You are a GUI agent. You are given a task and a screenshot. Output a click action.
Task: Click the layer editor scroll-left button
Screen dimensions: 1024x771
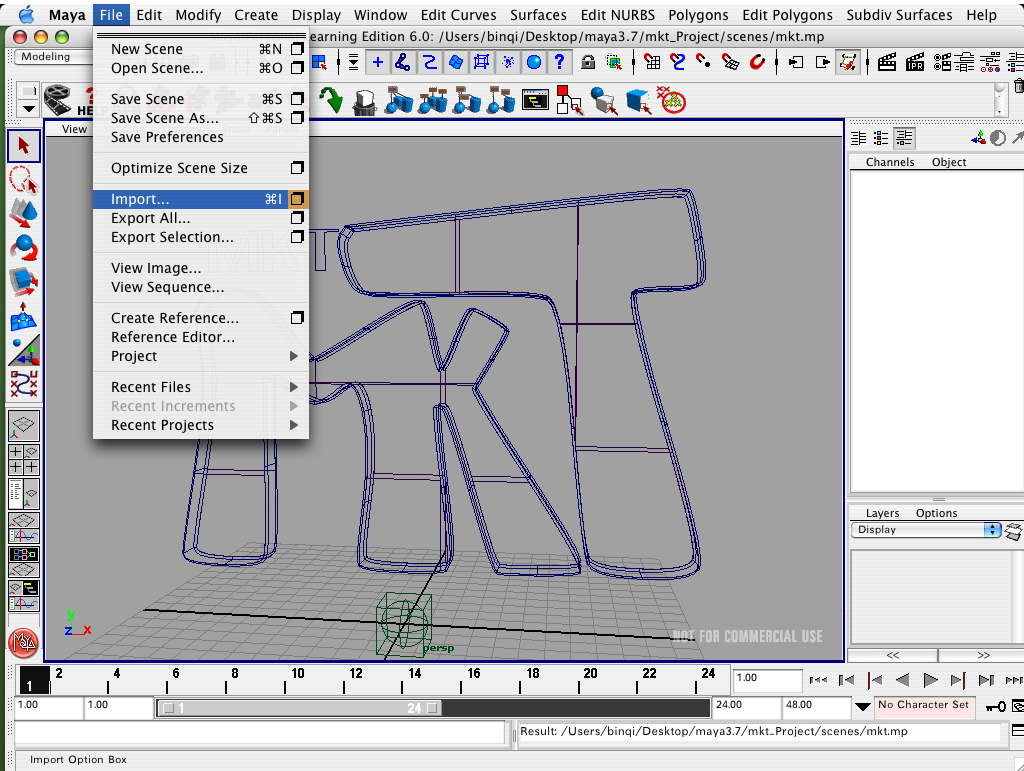click(893, 655)
